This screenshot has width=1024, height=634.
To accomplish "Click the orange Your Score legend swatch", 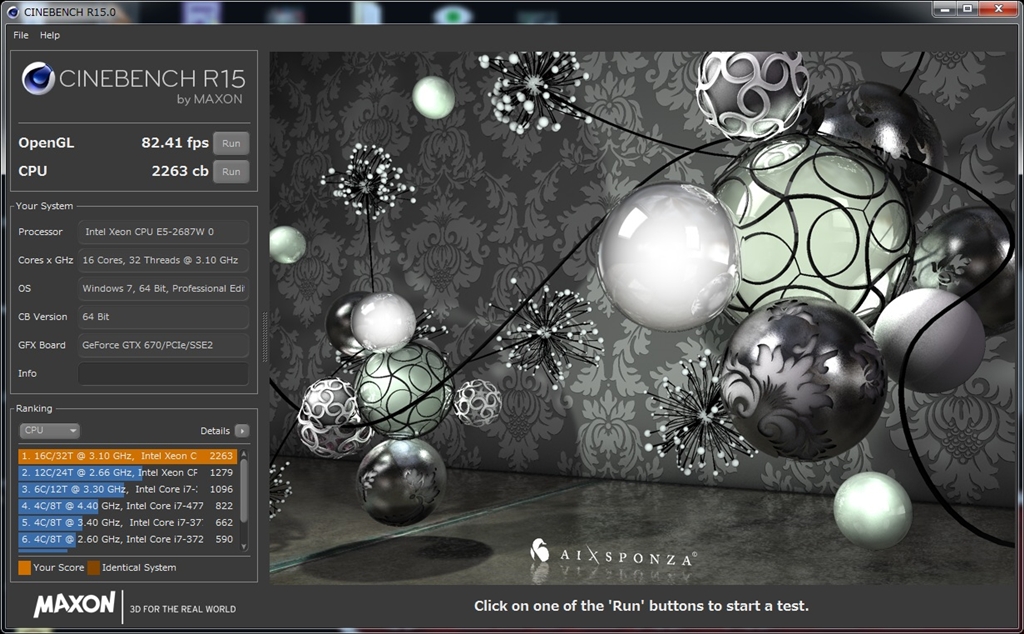I will pyautogui.click(x=25, y=567).
